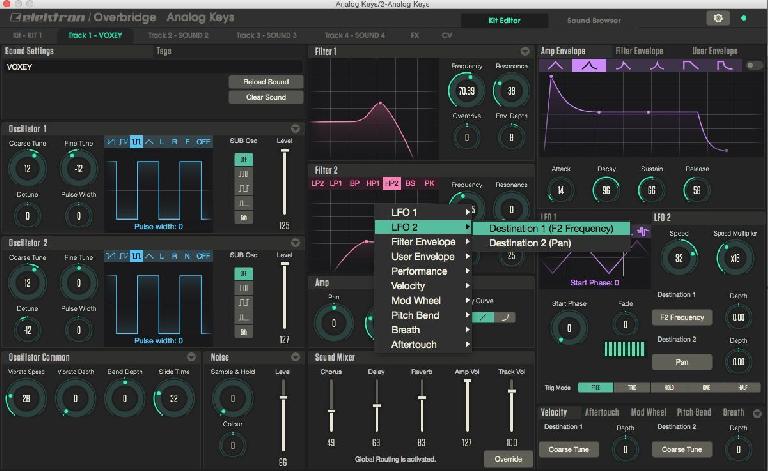
Task: Choose third sub oscillator shape in Oscillator 1
Action: [x=243, y=188]
